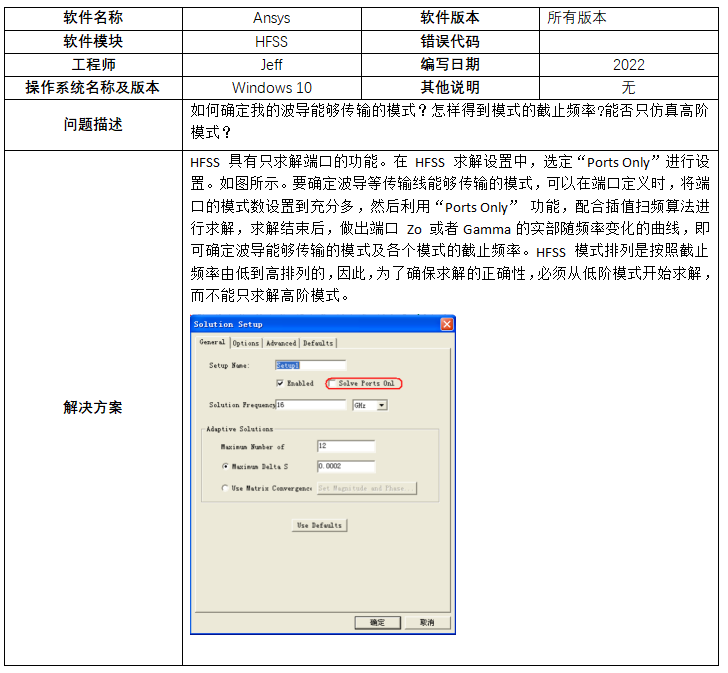Click the 确定 confirm button
Screen dimensions: 728x673
coord(377,622)
